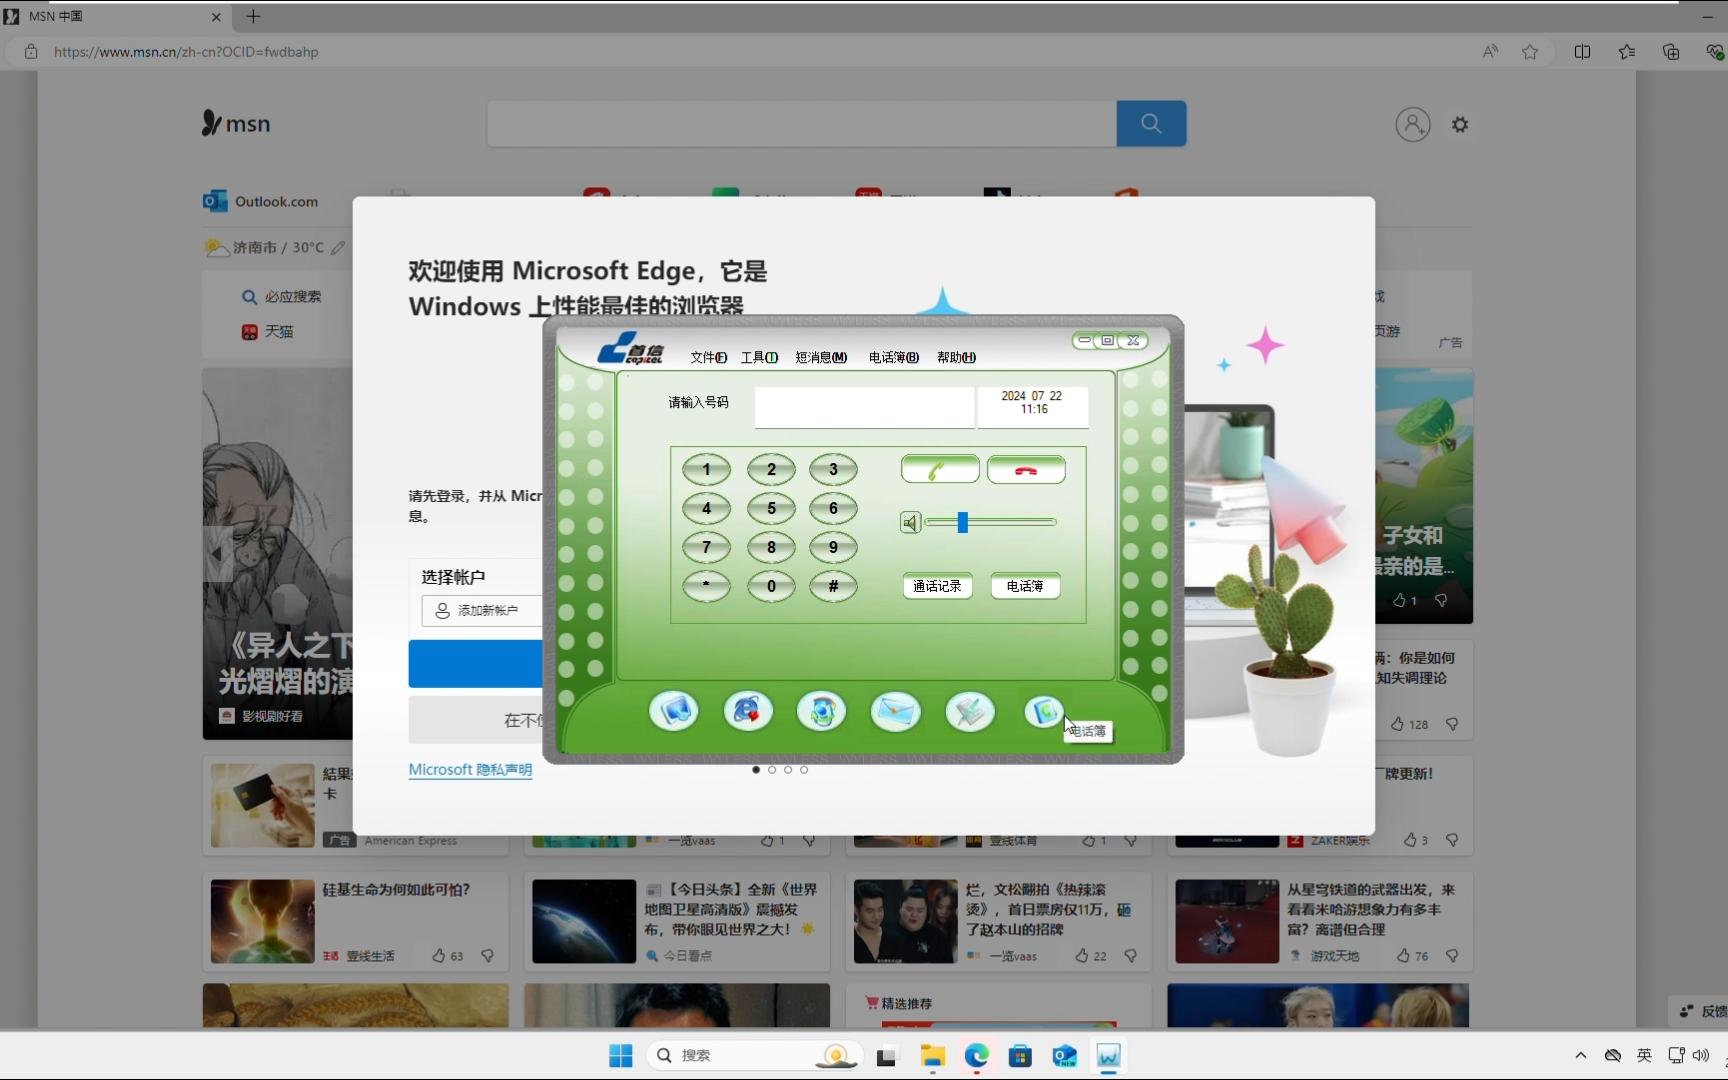Click the MSN search box
1728x1080 pixels.
point(802,124)
